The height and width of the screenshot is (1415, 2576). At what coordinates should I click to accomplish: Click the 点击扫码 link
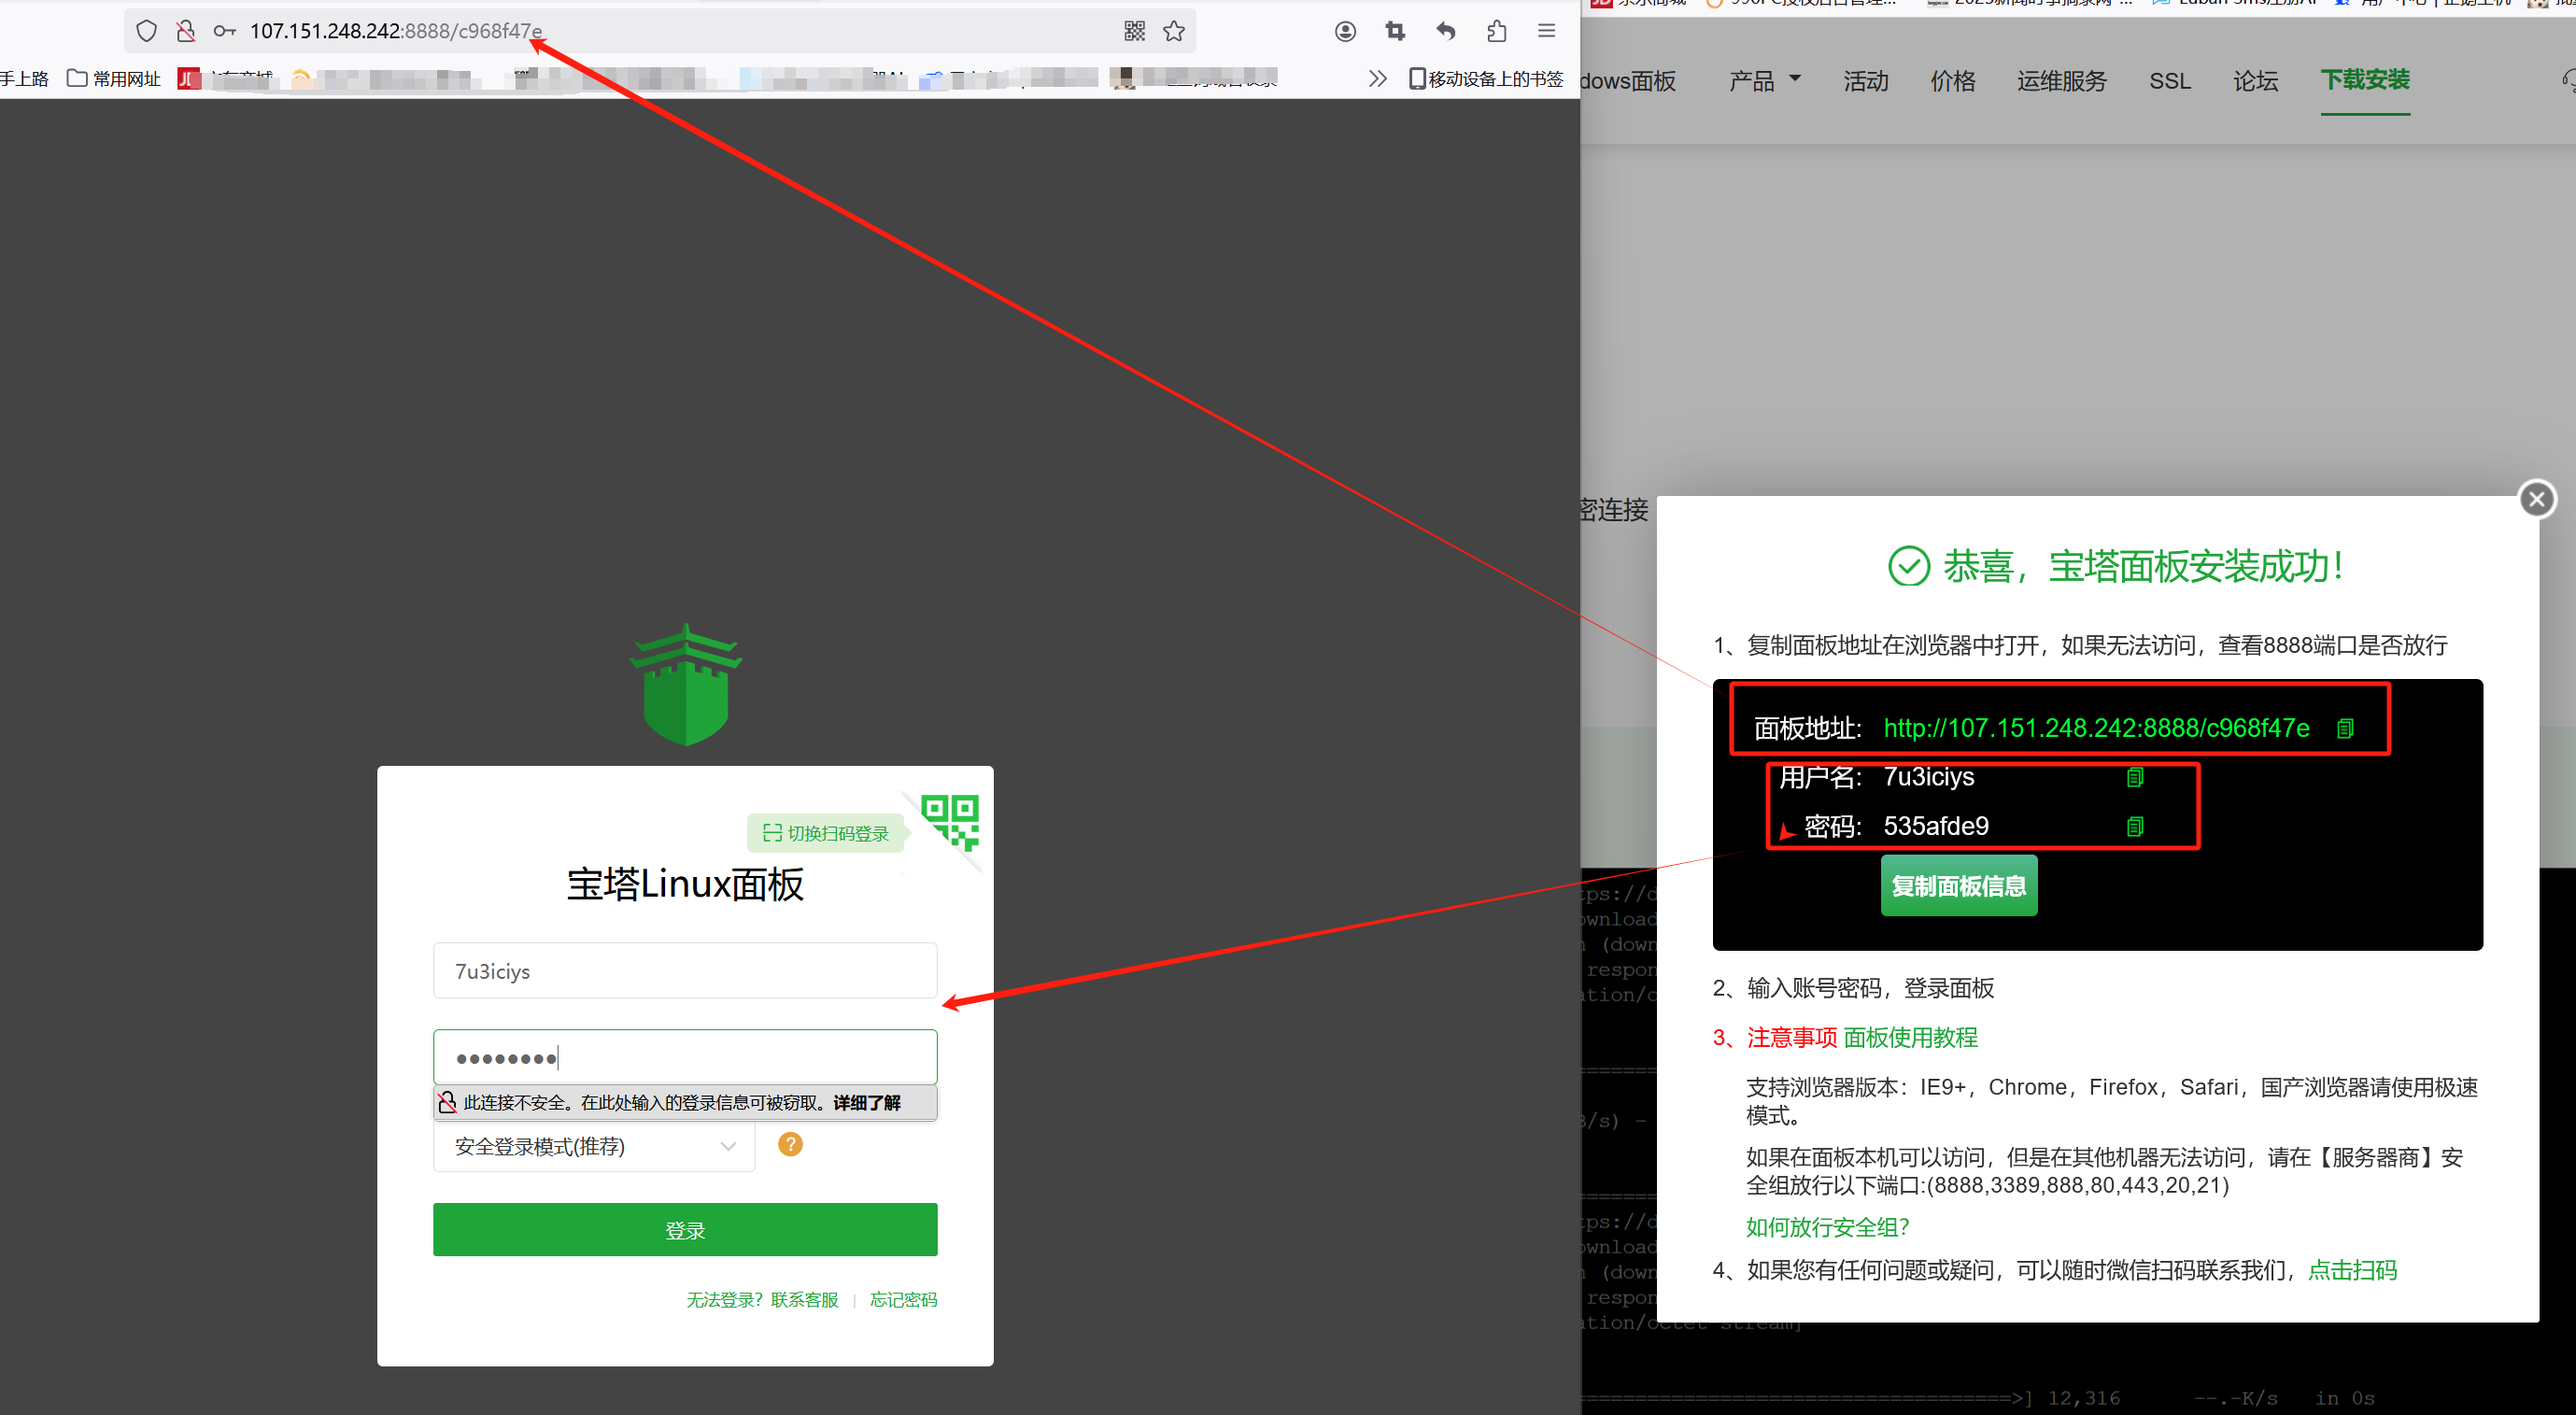(2352, 1270)
